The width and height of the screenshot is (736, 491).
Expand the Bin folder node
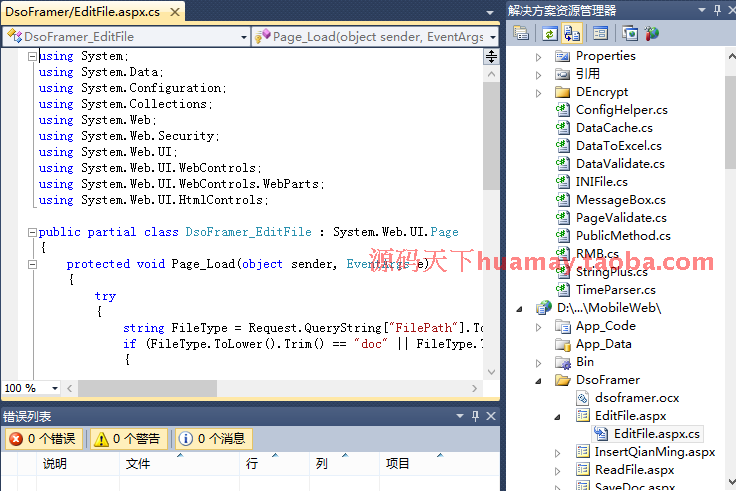[x=538, y=363]
